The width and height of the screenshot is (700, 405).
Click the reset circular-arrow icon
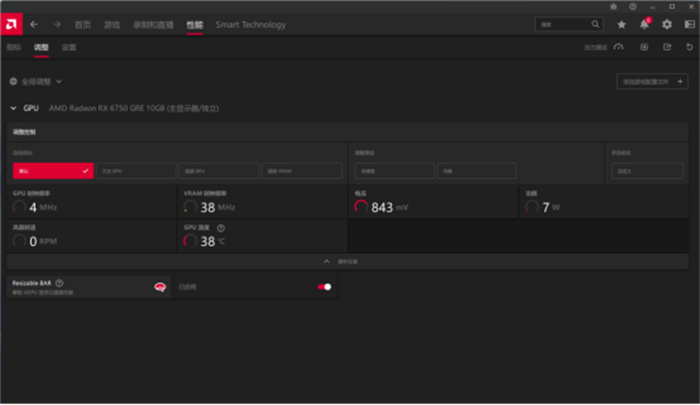tap(689, 47)
